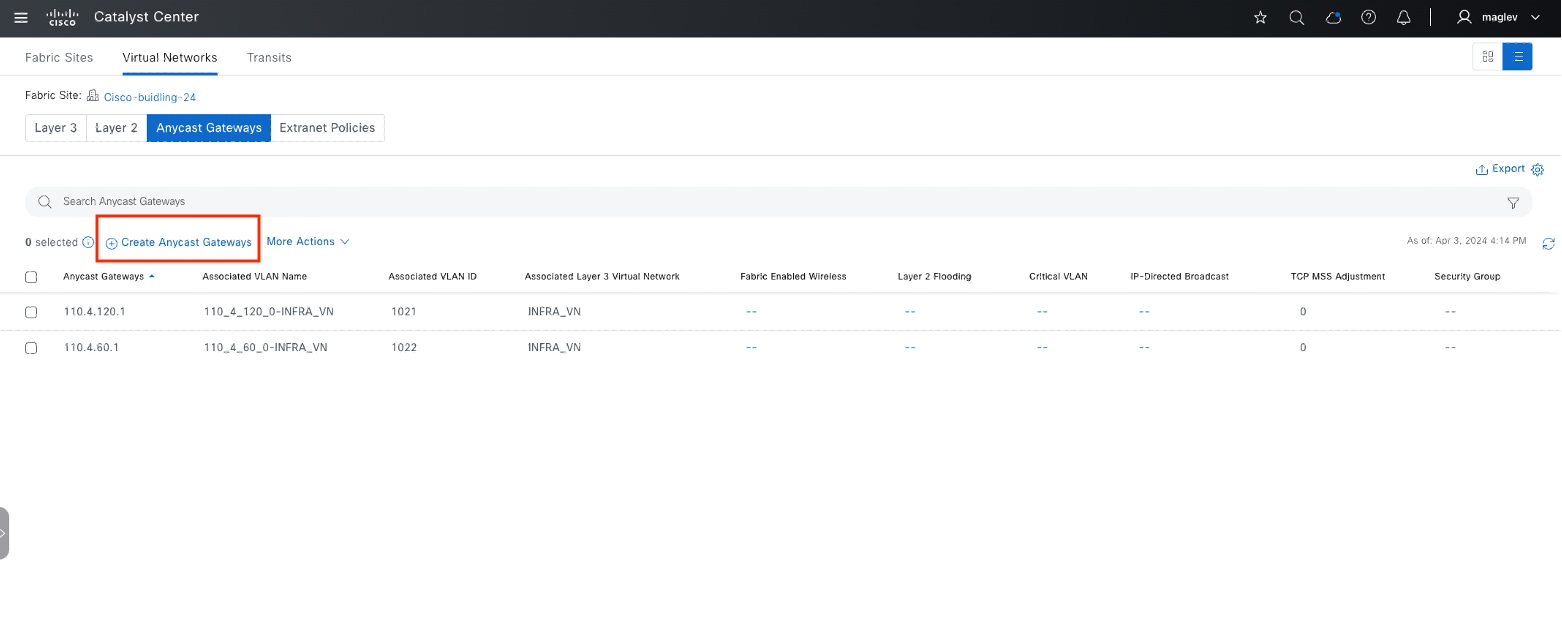
Task: Expand the More Actions dropdown
Action: (308, 242)
